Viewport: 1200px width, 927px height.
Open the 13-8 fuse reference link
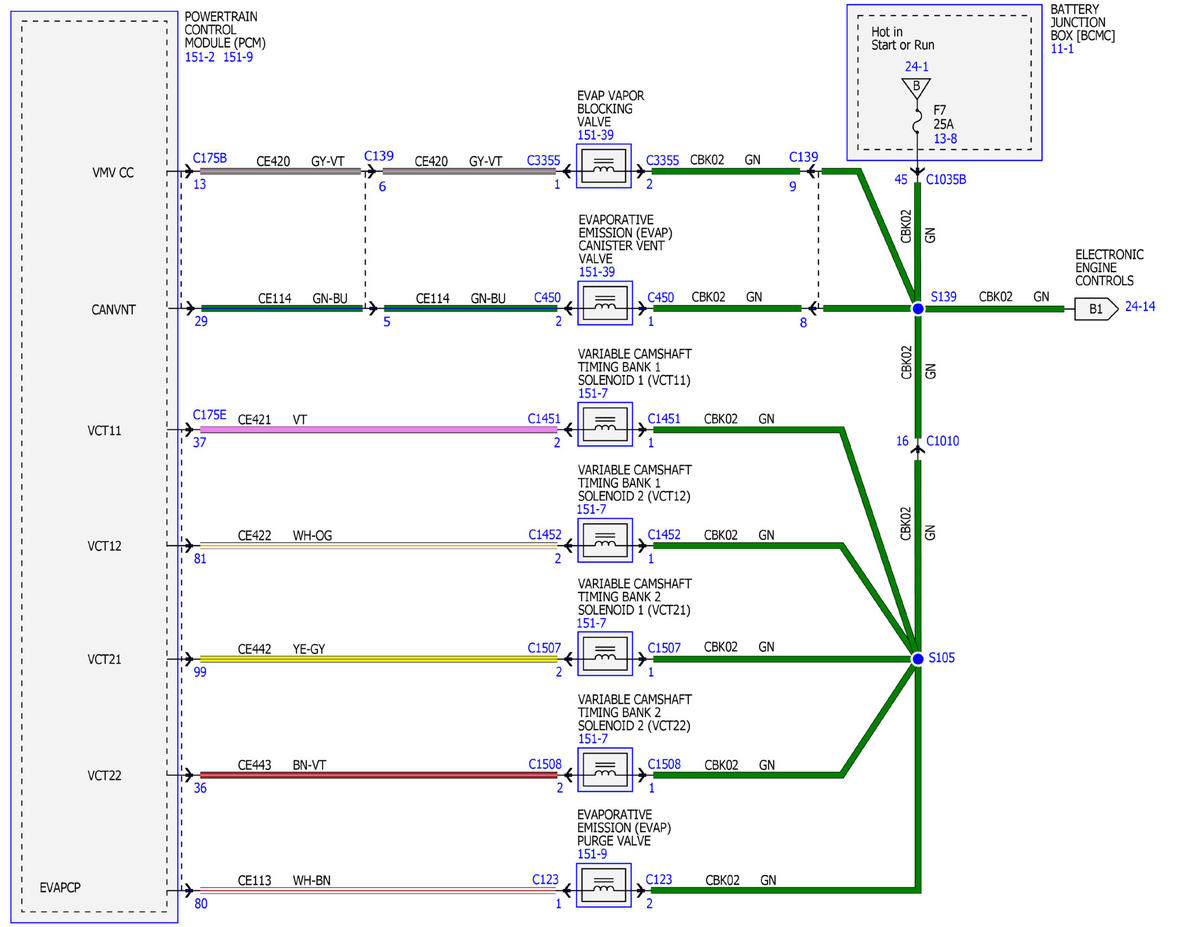pyautogui.click(x=945, y=140)
